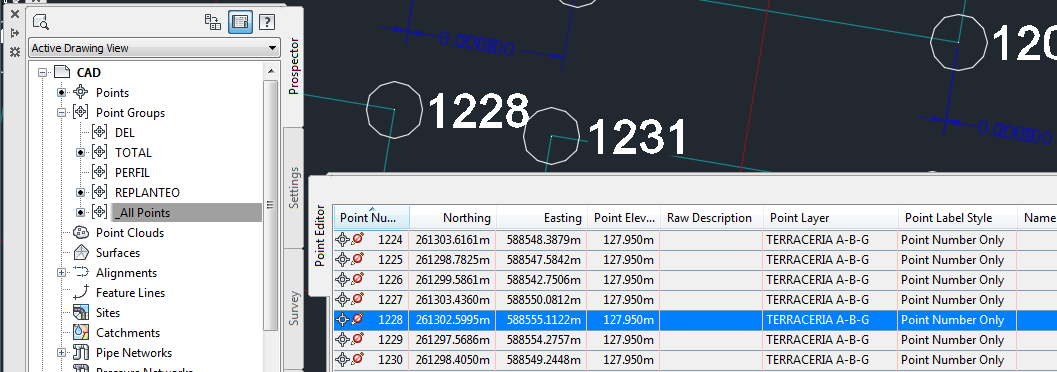
Task: Select Surfaces in the Prospector tree
Action: (x=118, y=253)
